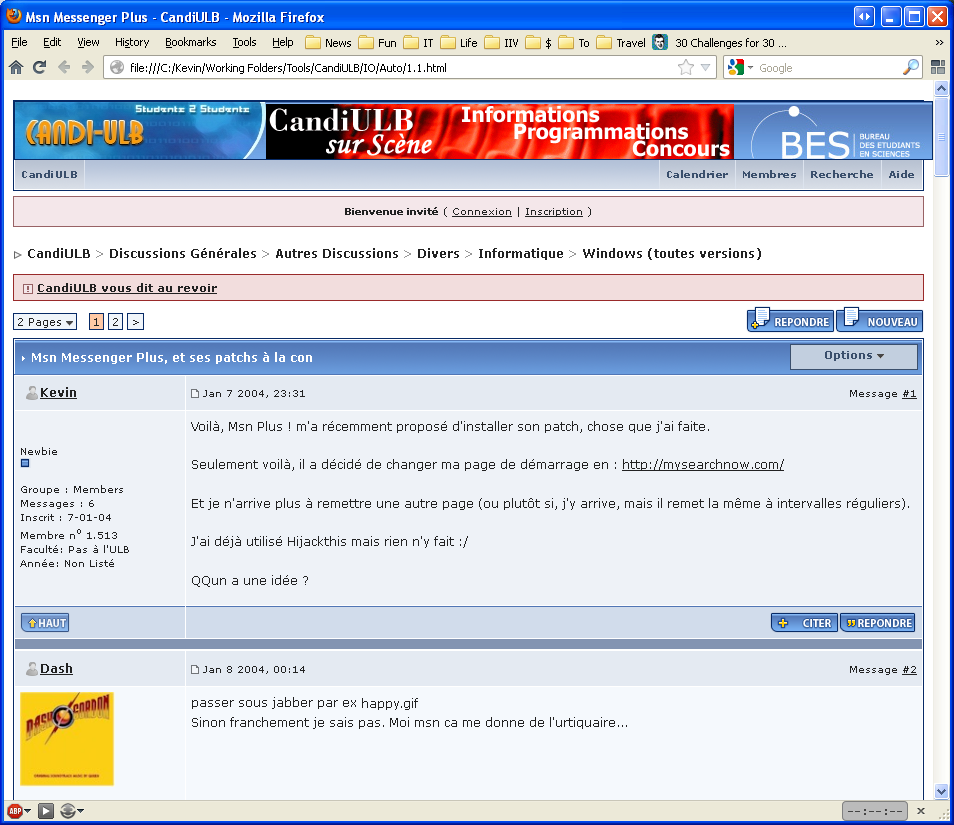Click the vertical scrollbar down arrow
Viewport: 954px width, 825px height.
(941, 792)
